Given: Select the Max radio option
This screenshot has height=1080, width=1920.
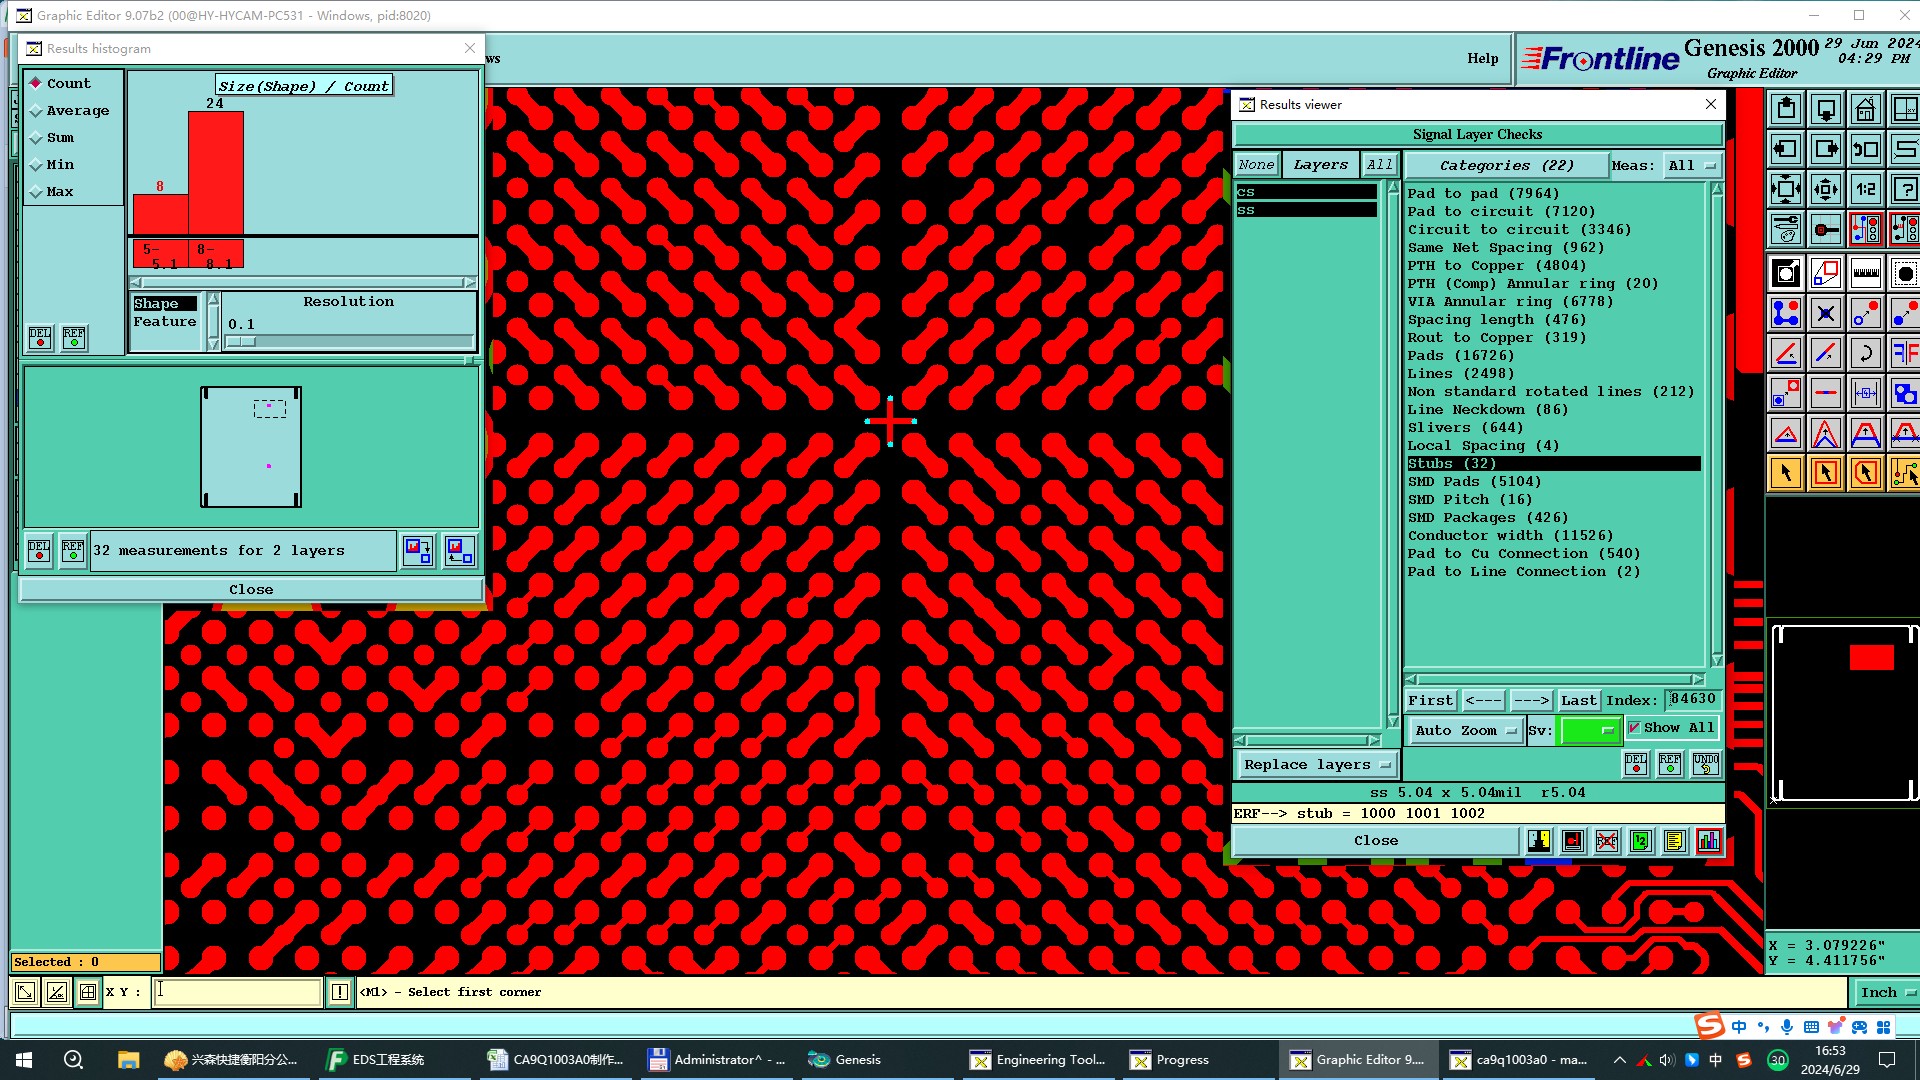Looking at the screenshot, I should [59, 192].
